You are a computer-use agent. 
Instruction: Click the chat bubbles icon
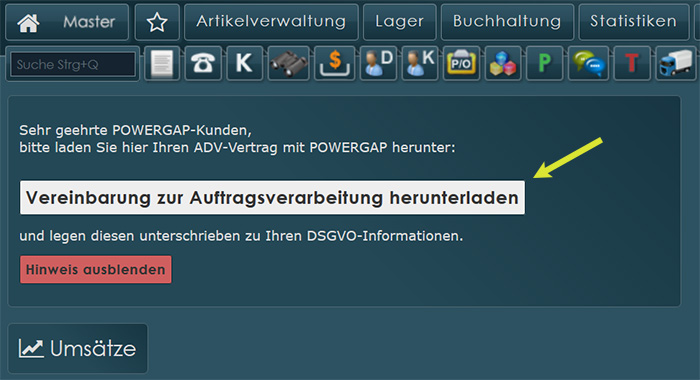[x=588, y=63]
